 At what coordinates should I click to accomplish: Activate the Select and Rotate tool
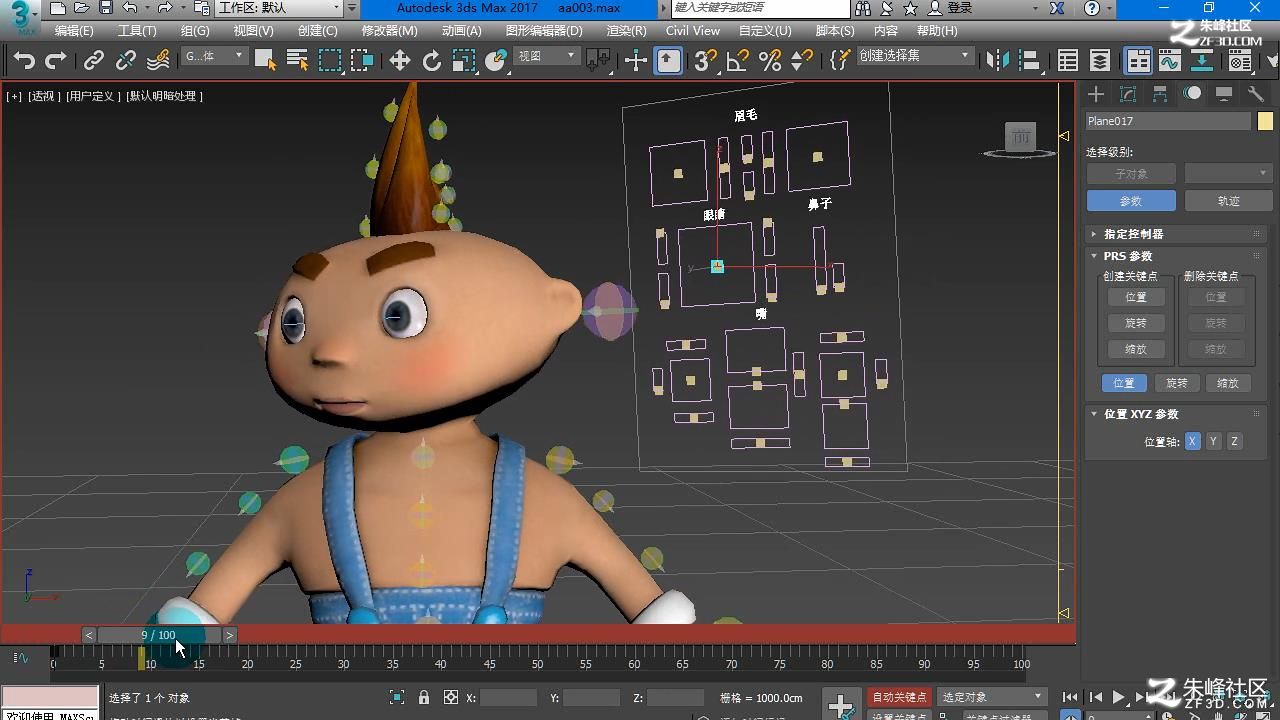(x=432, y=61)
